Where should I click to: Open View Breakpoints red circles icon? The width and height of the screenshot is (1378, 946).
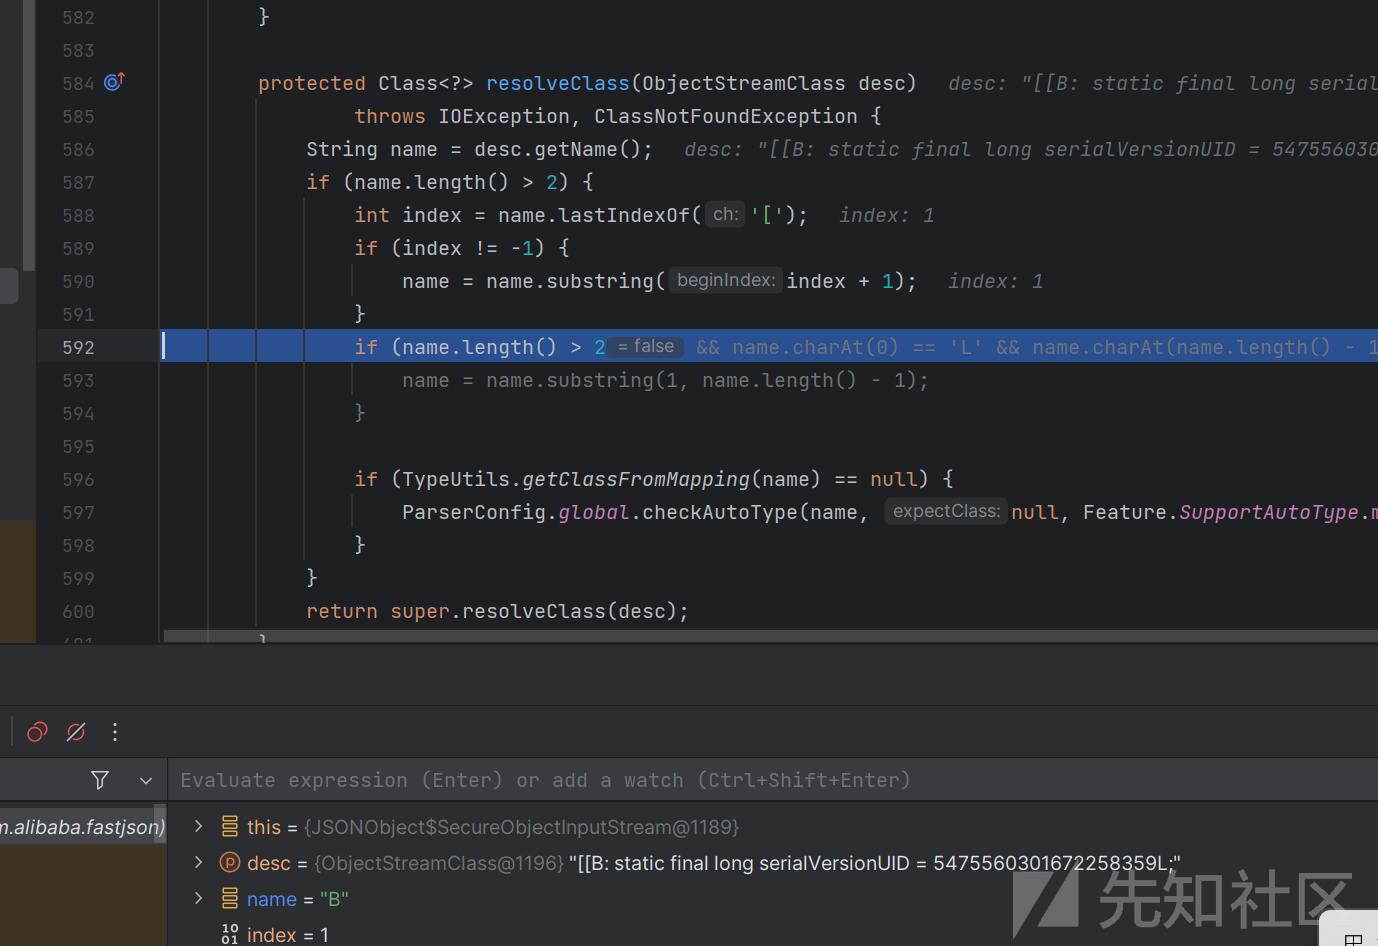pos(37,732)
